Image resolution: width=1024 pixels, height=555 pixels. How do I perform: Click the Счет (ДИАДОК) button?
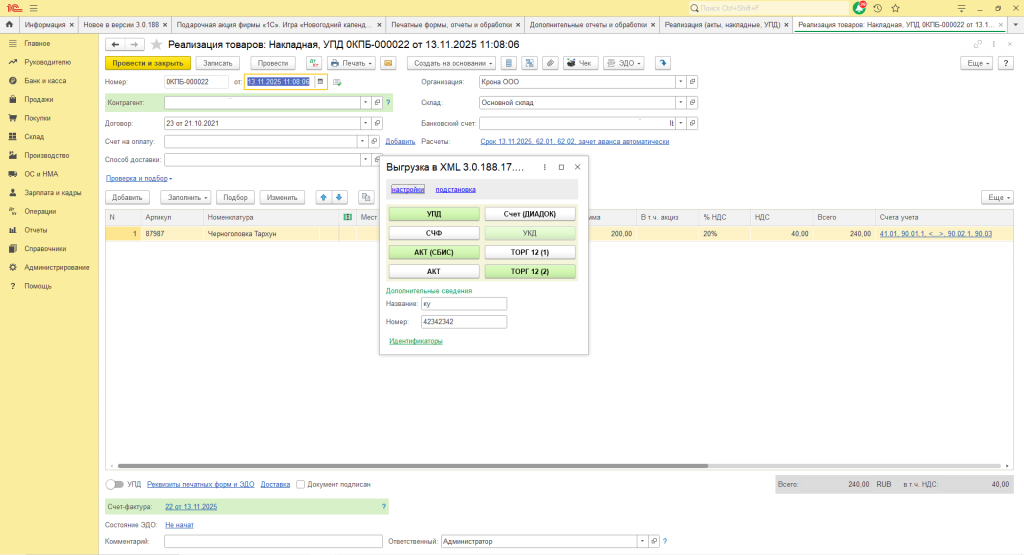[x=530, y=214]
